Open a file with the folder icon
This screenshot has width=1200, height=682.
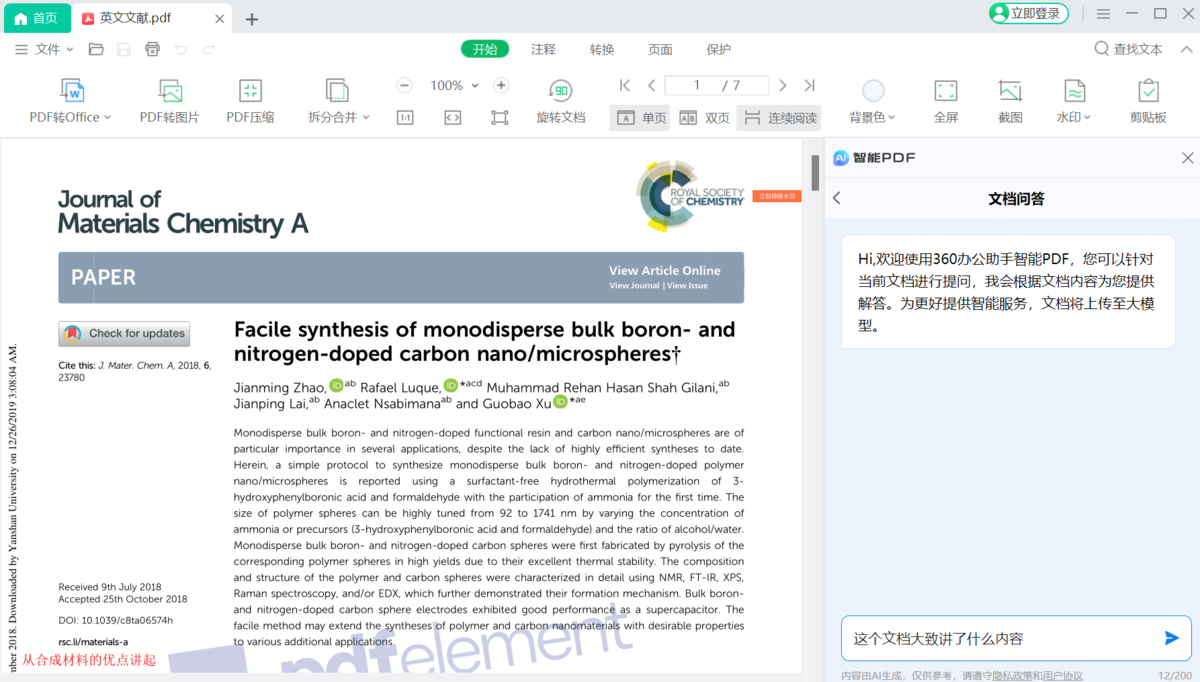[96, 49]
